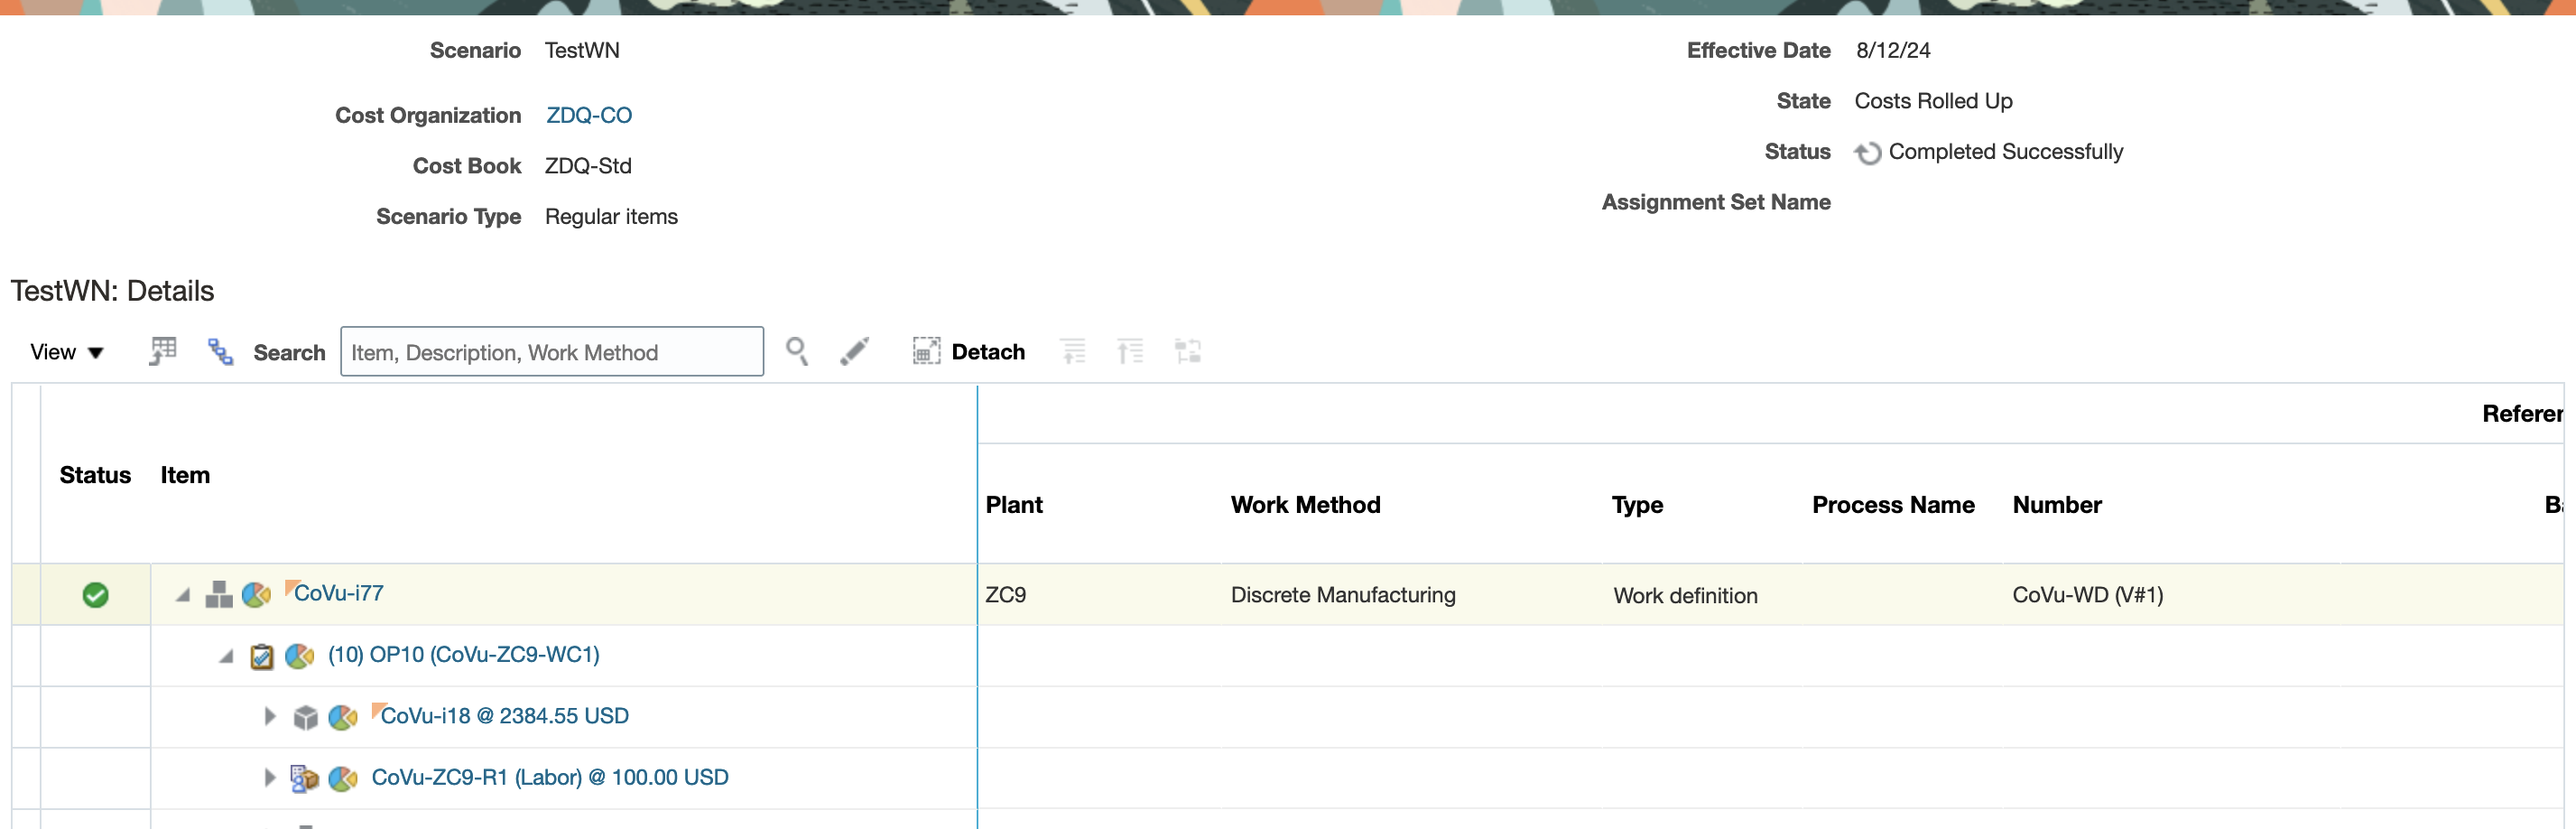Click the CoVu-WD (V#1) number cell

[x=2087, y=595]
